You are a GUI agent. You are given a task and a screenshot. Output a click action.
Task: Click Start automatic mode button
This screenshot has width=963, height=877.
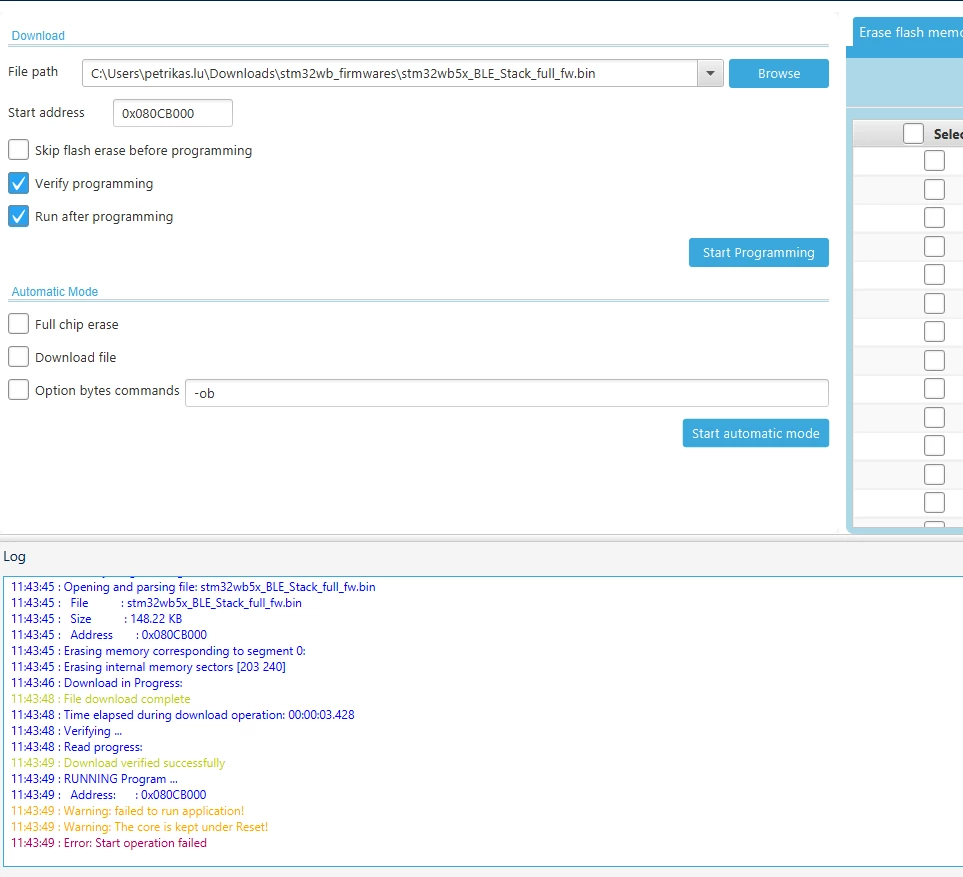pyautogui.click(x=755, y=433)
